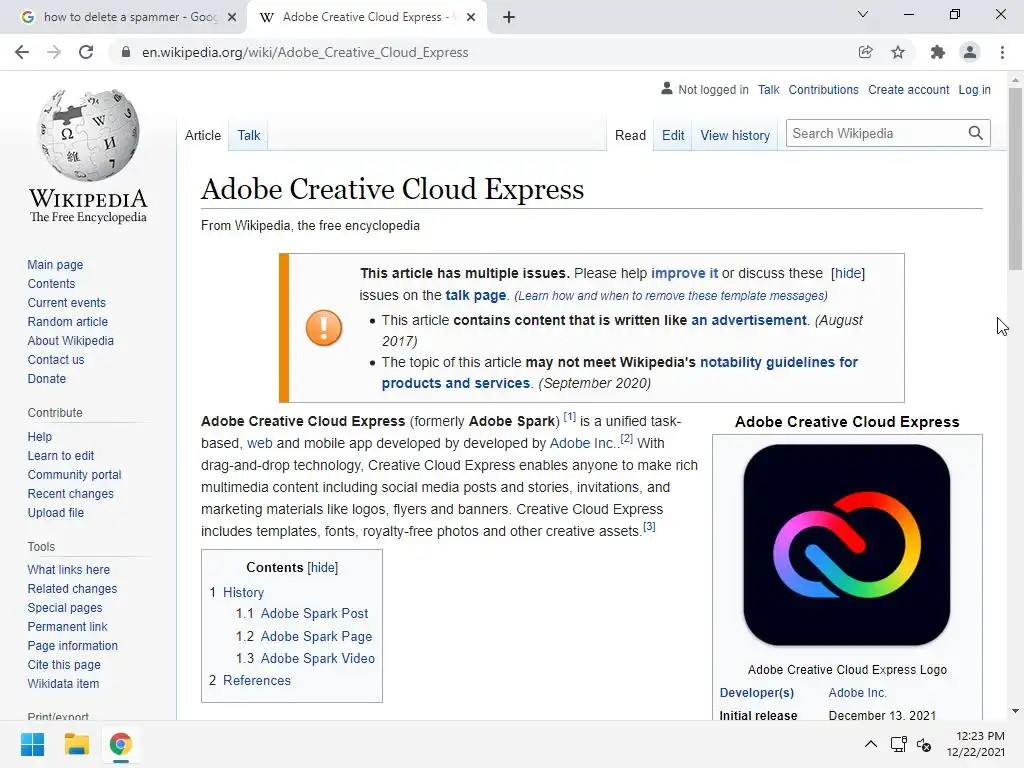Jump to Adobe Spark Post section

314,613
